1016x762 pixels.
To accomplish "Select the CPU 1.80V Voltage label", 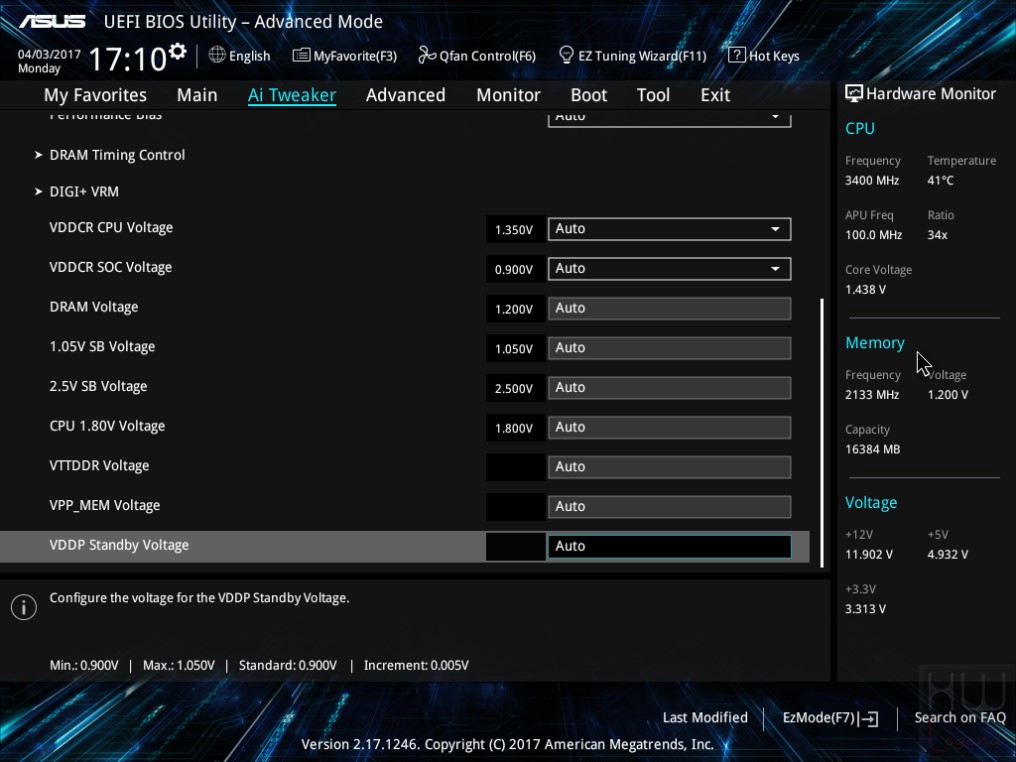I will click(x=108, y=426).
